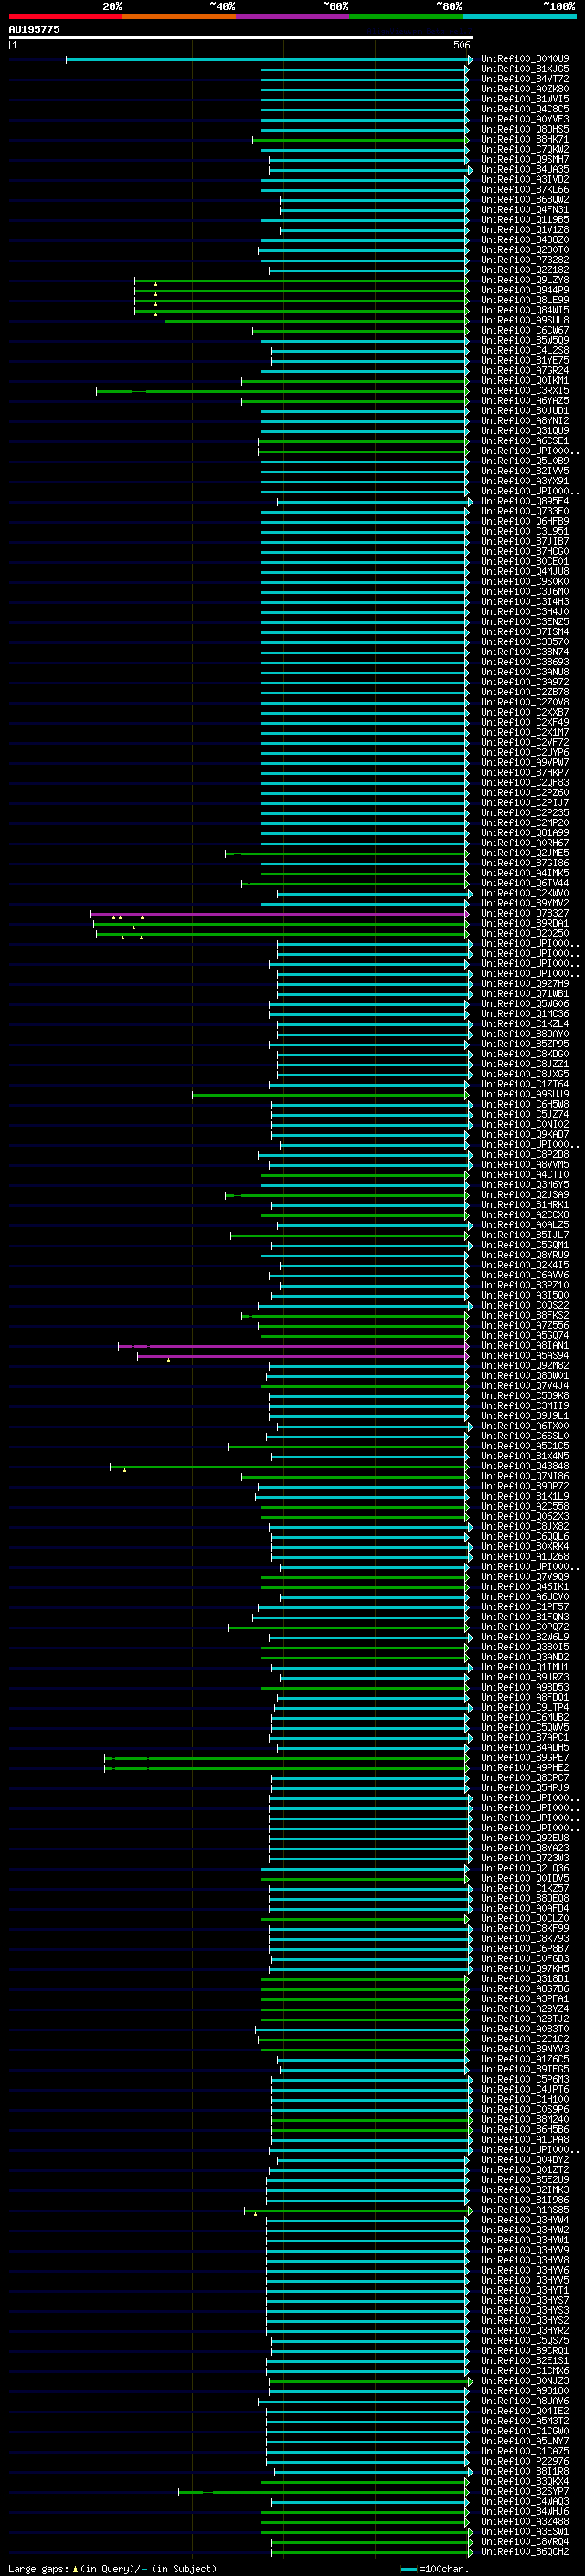Select the UniRef100_B4VT72 label
This screenshot has height=2576, width=585.
point(525,79)
